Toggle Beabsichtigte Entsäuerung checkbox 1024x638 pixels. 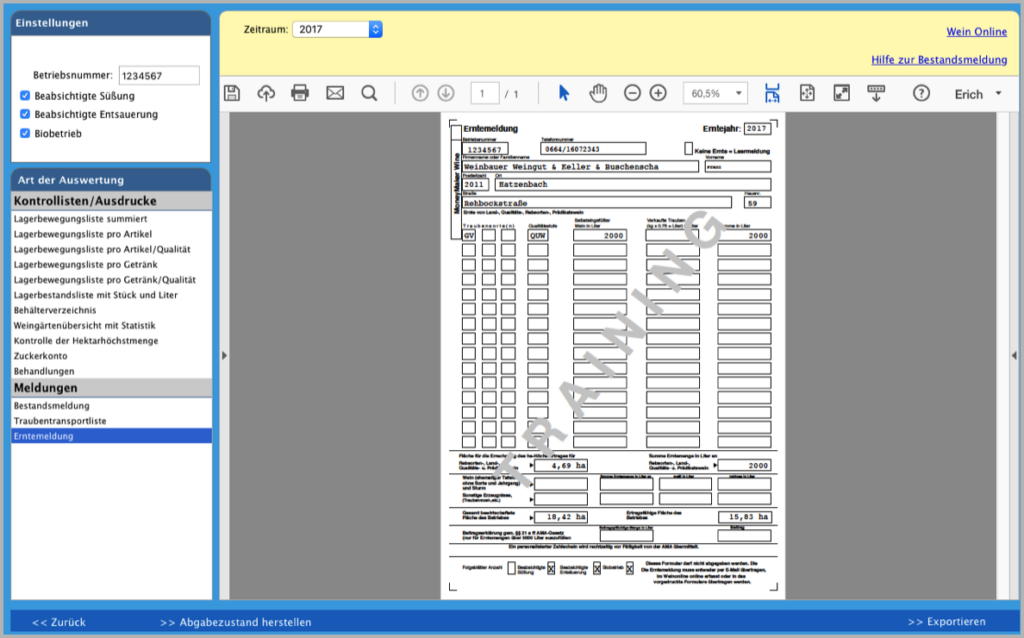pyautogui.click(x=25, y=114)
